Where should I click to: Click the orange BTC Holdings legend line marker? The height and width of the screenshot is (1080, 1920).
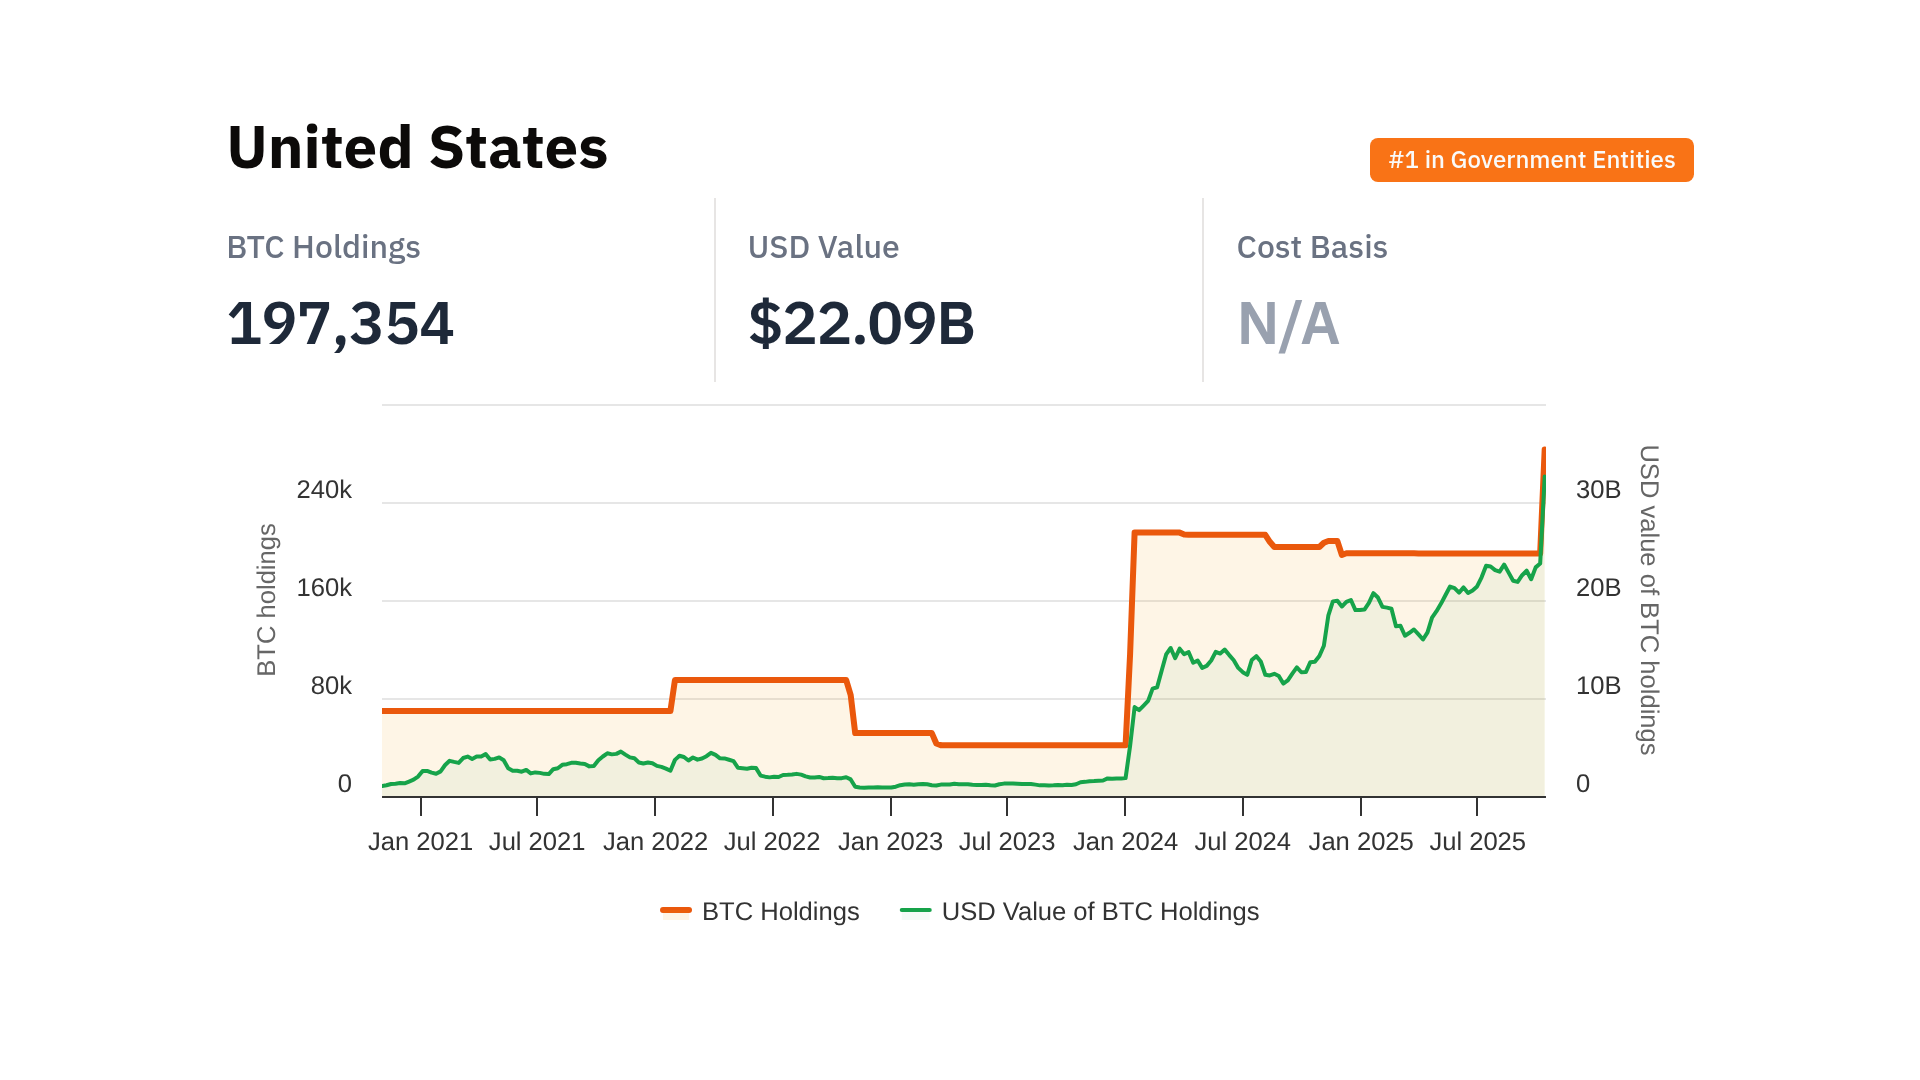tap(676, 911)
